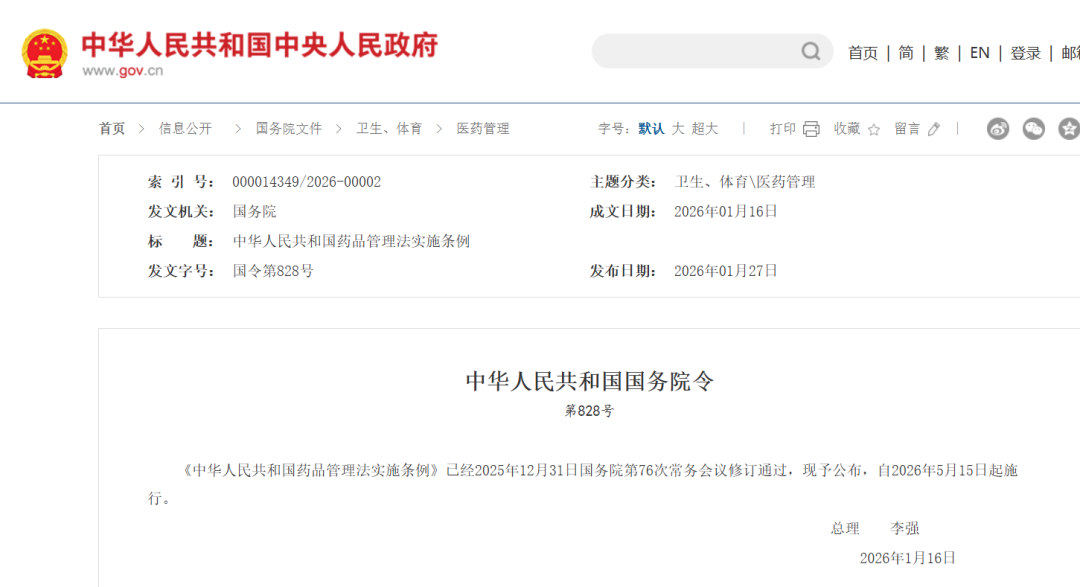Image resolution: width=1080 pixels, height=587 pixels.
Task: Click the search magnifier icon
Action: [811, 51]
